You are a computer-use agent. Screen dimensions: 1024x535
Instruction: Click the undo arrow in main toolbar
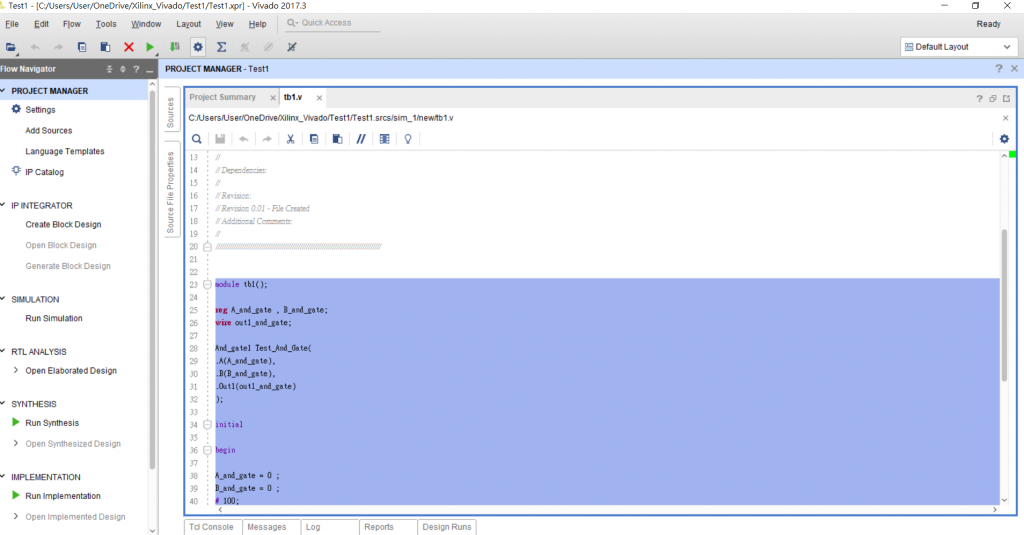pyautogui.click(x=35, y=47)
